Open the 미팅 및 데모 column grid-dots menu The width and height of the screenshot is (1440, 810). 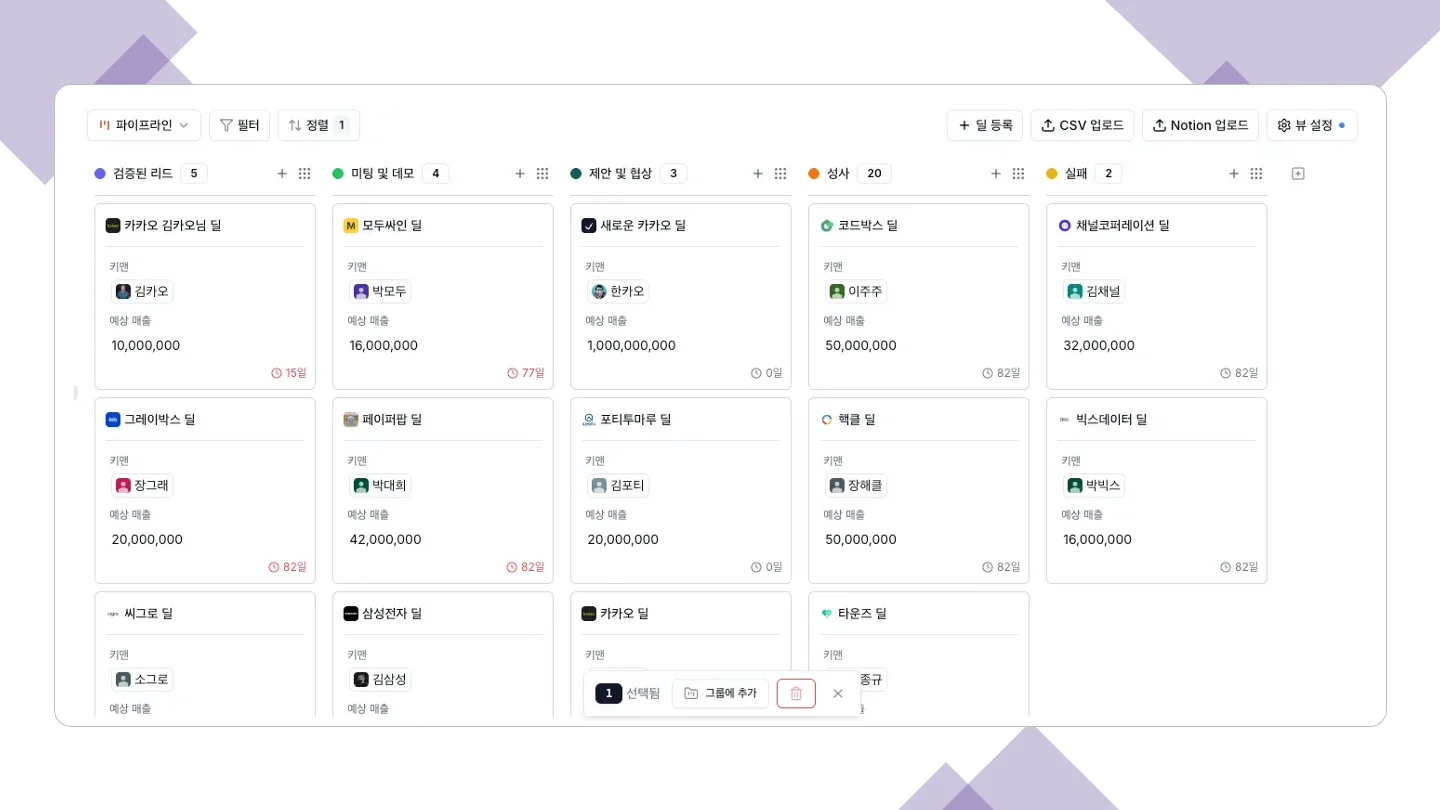coord(543,173)
